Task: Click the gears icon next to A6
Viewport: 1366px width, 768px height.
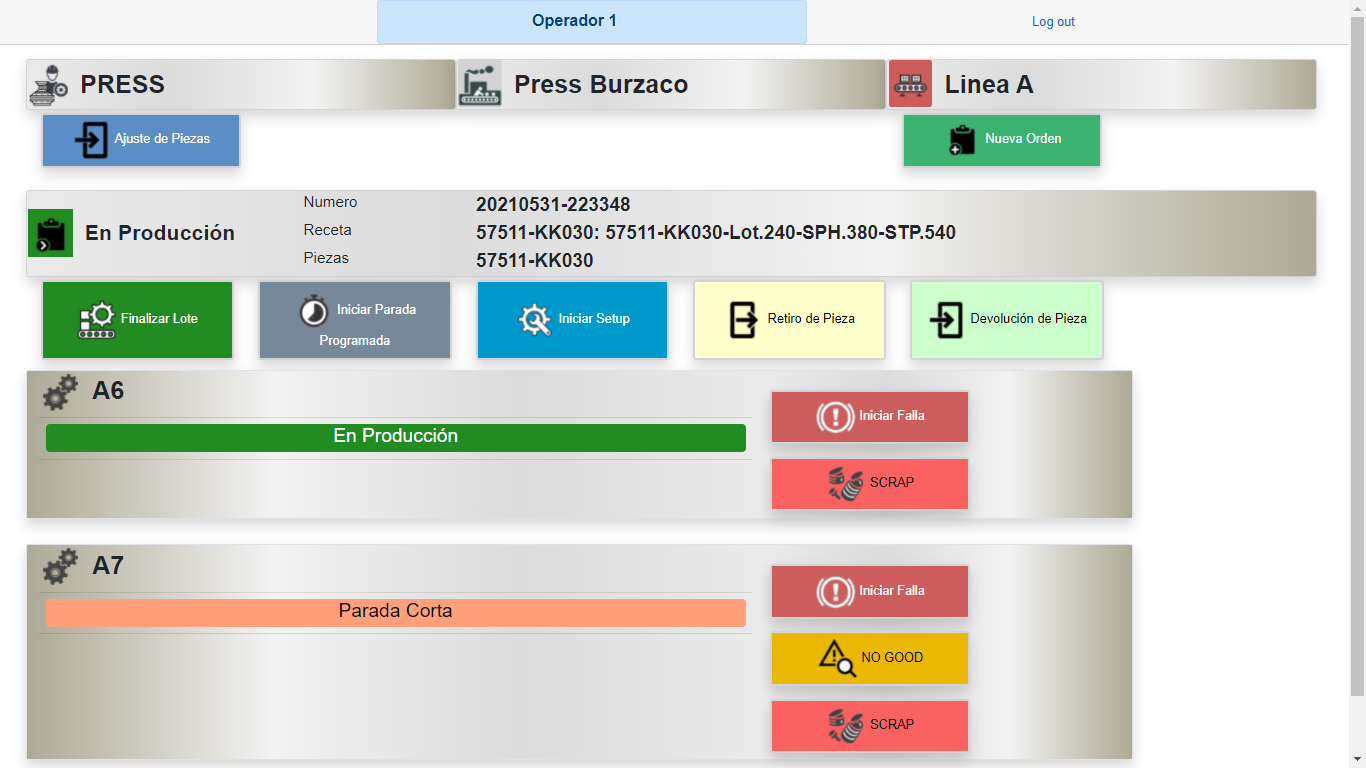Action: pos(60,391)
